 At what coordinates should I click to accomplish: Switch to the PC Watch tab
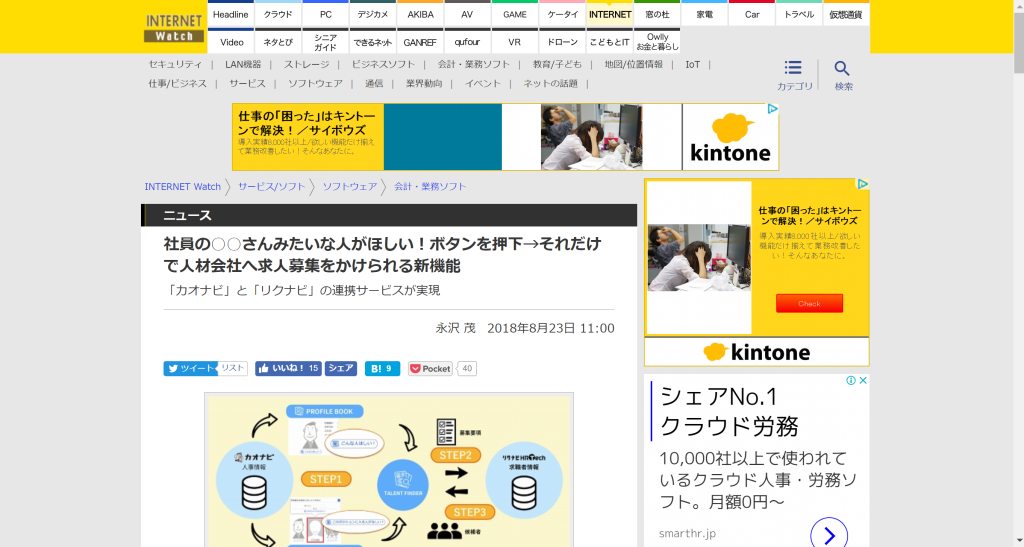(325, 14)
